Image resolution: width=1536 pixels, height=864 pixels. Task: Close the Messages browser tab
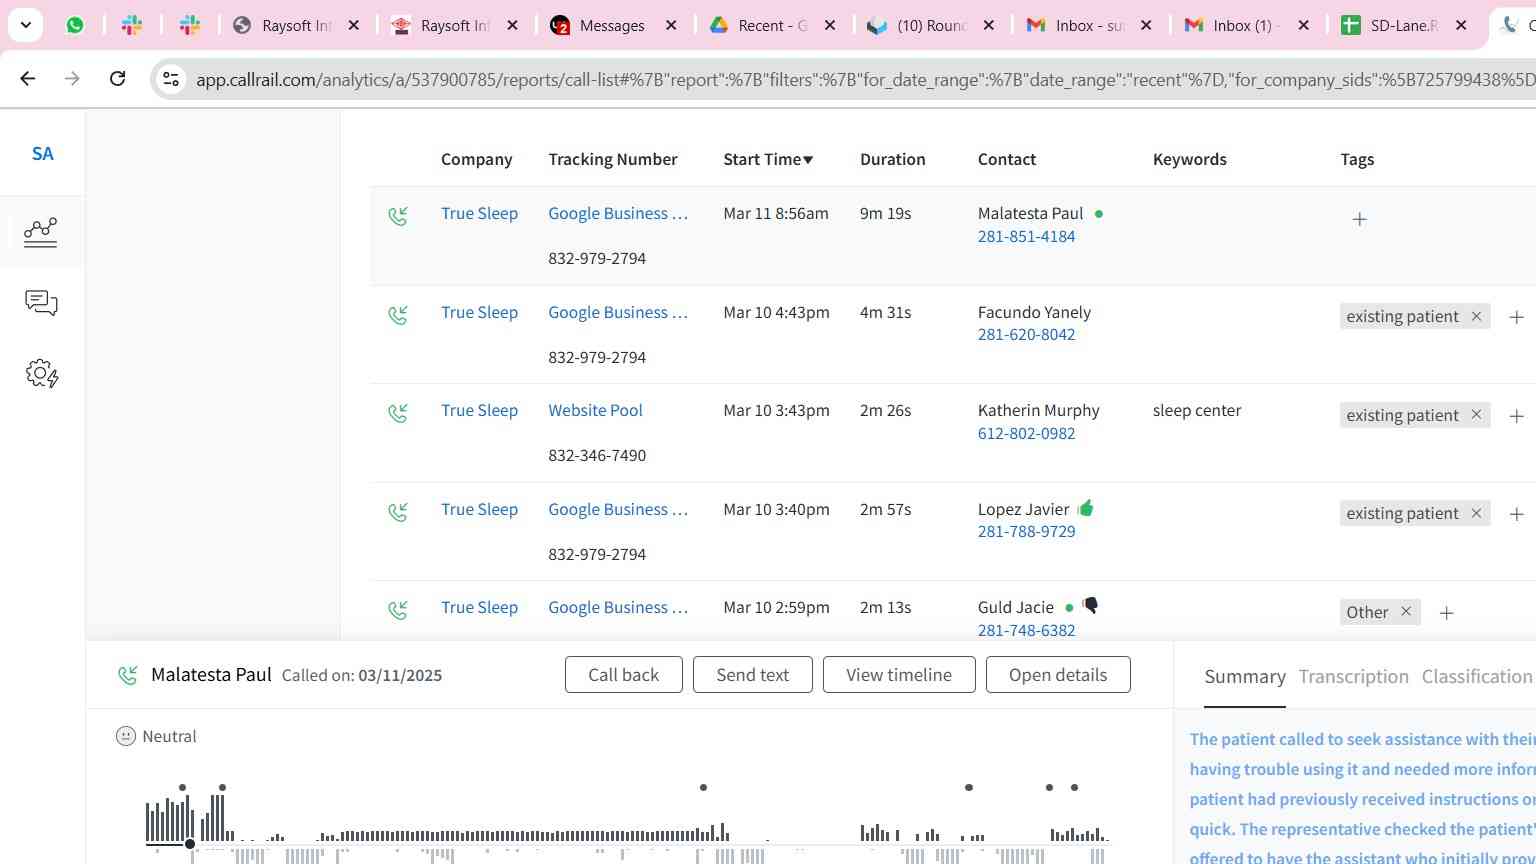671,25
